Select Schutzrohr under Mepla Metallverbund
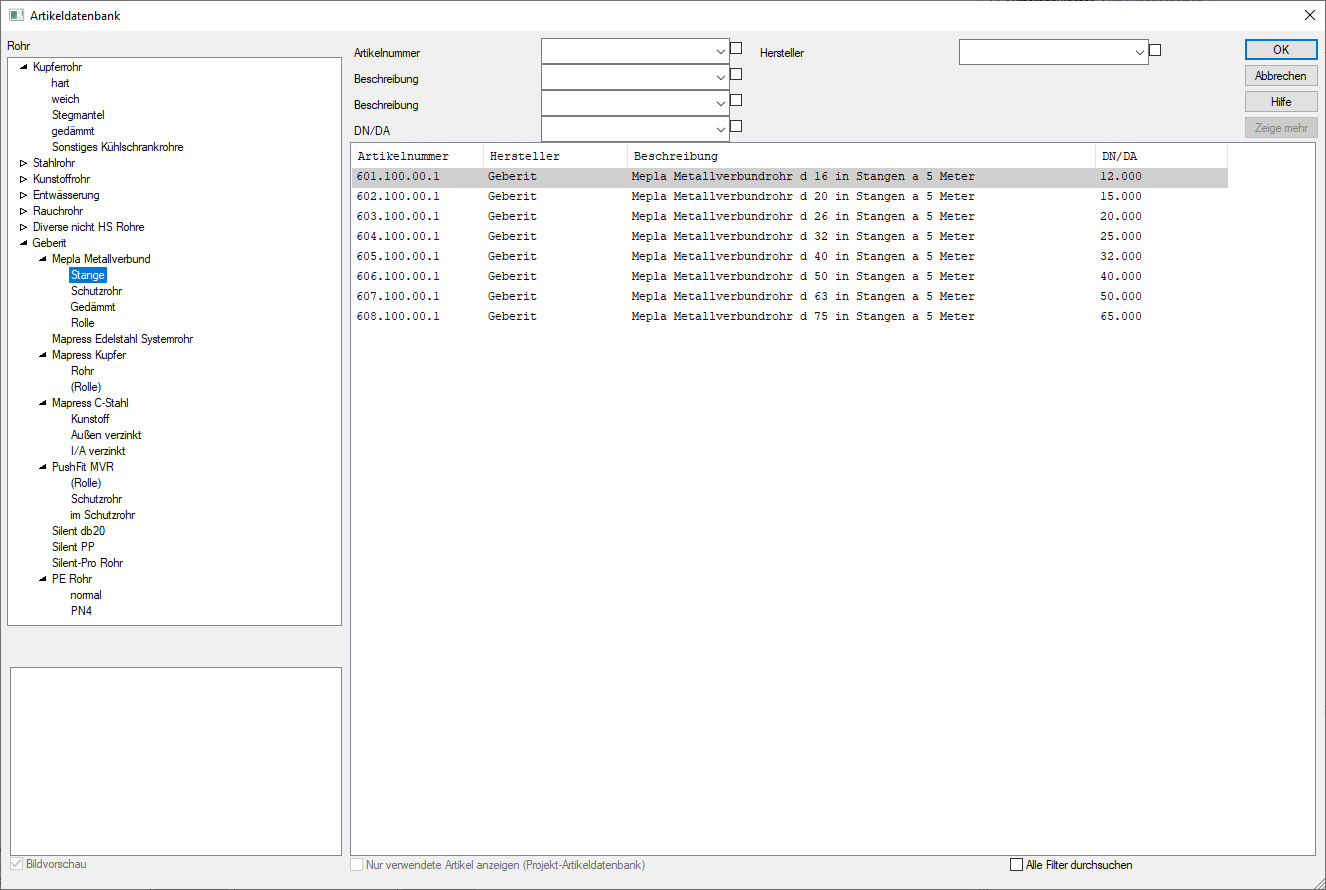The image size is (1326, 890). (97, 291)
